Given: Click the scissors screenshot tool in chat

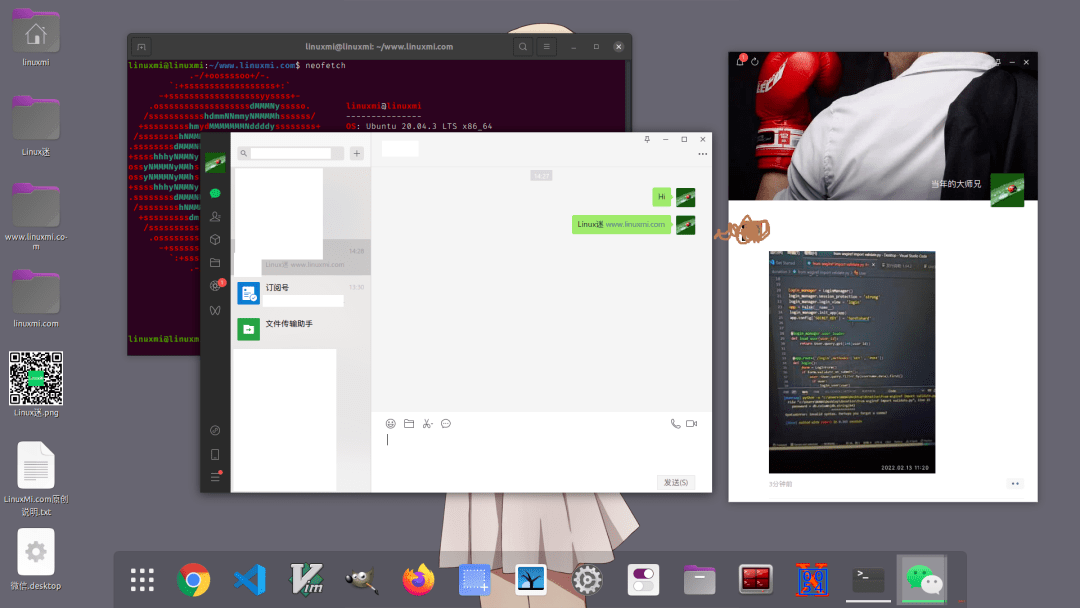Looking at the screenshot, I should click(427, 423).
